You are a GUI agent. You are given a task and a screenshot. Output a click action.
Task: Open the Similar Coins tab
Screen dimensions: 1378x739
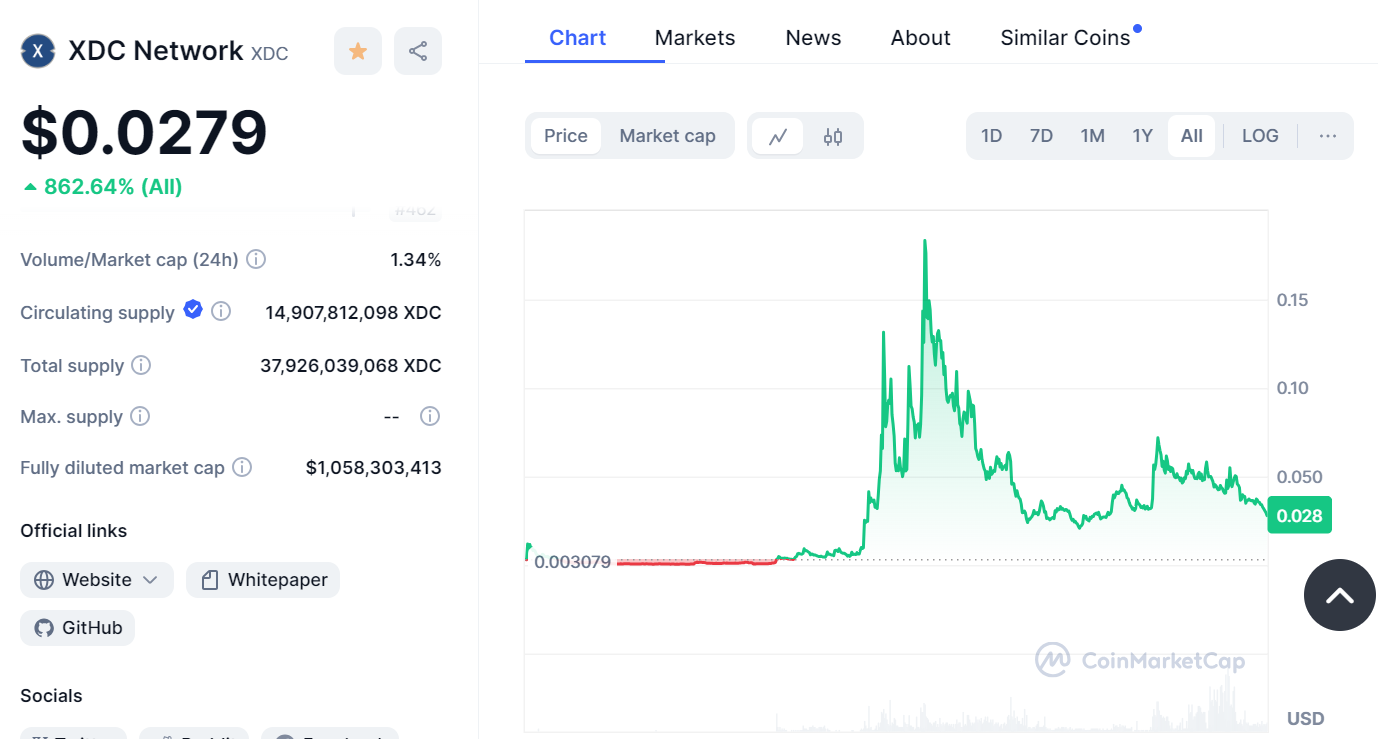[x=1066, y=38]
